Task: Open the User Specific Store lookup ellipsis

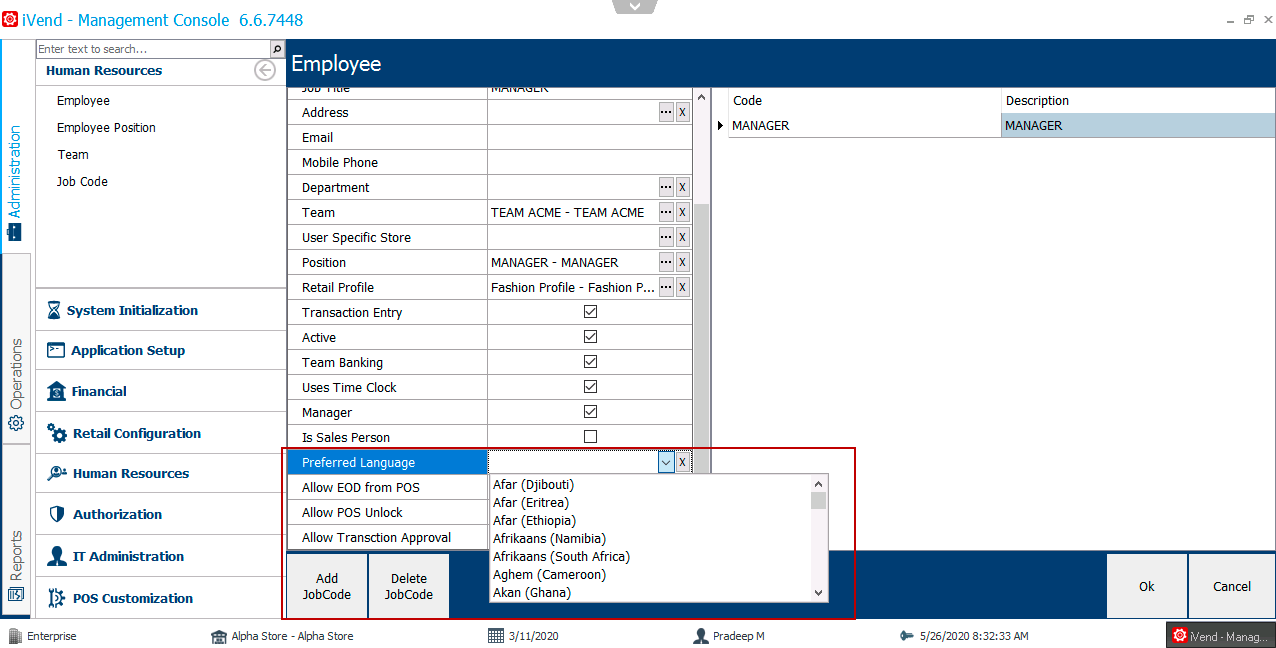Action: pyautogui.click(x=666, y=238)
